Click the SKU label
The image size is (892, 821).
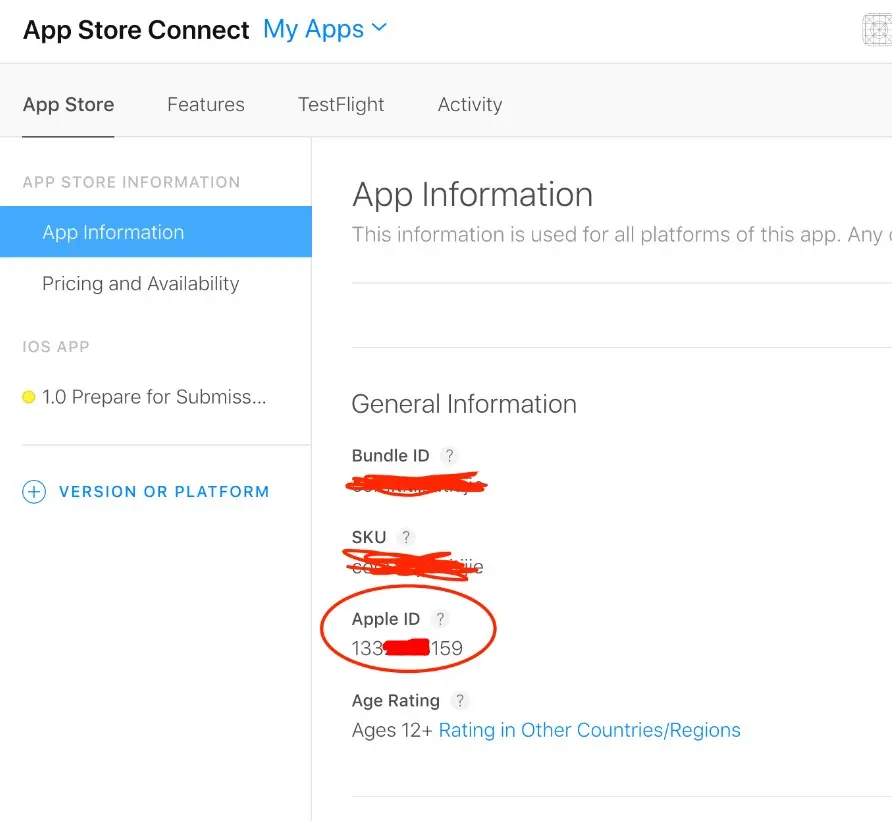pyautogui.click(x=369, y=537)
